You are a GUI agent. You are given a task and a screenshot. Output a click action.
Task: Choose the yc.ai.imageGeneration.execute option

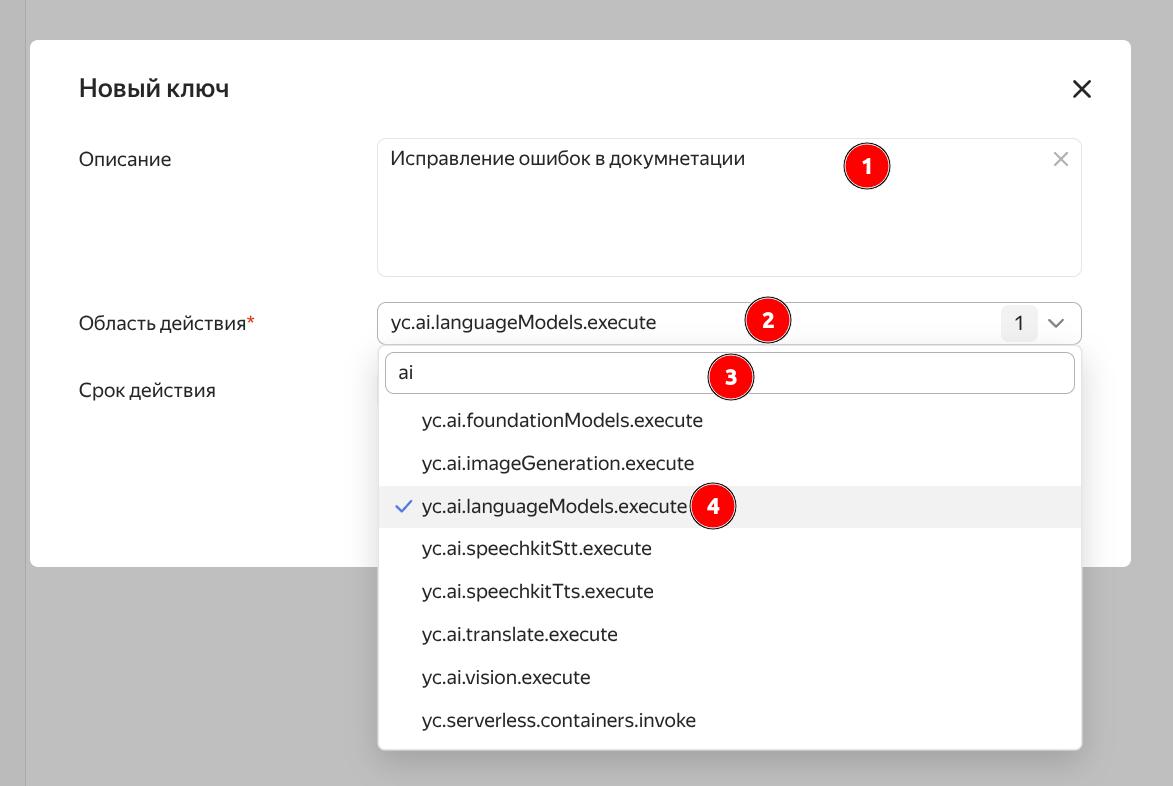coord(557,464)
